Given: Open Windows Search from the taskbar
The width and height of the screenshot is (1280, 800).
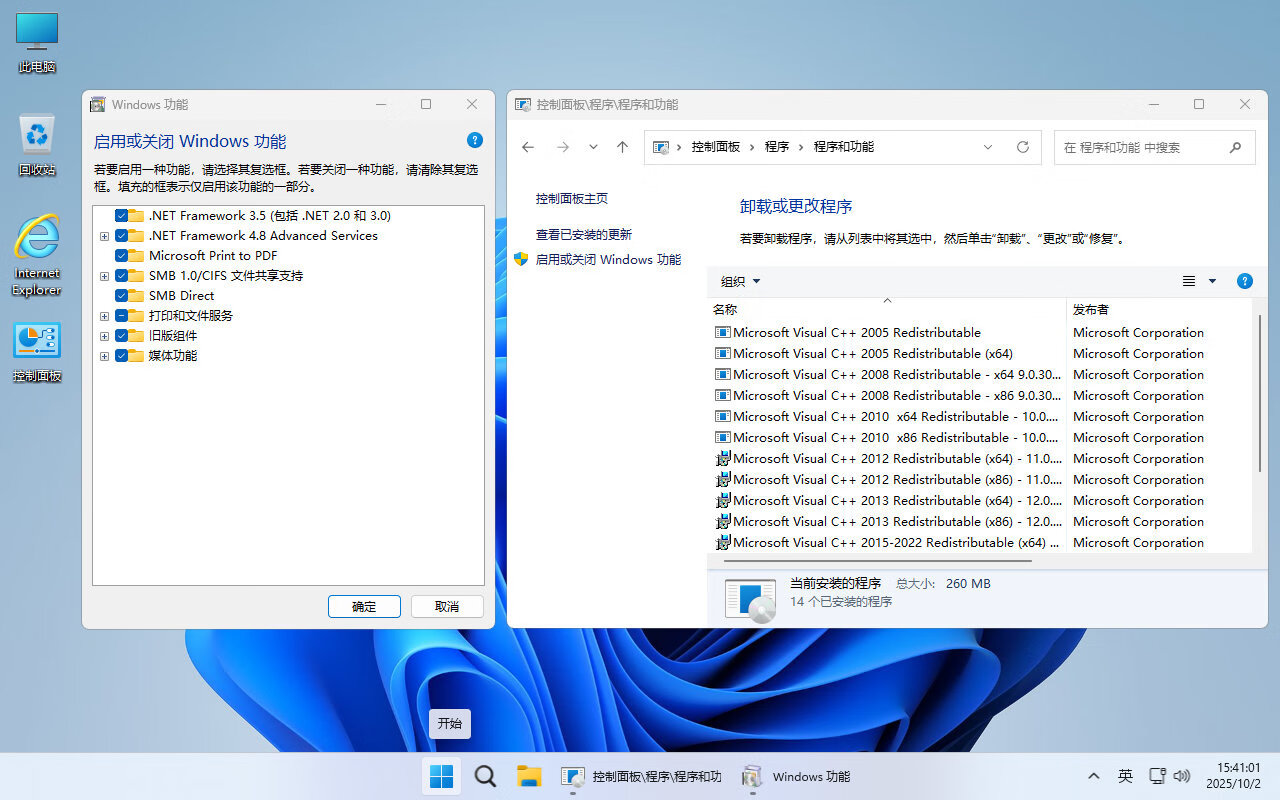Looking at the screenshot, I should coord(485,776).
